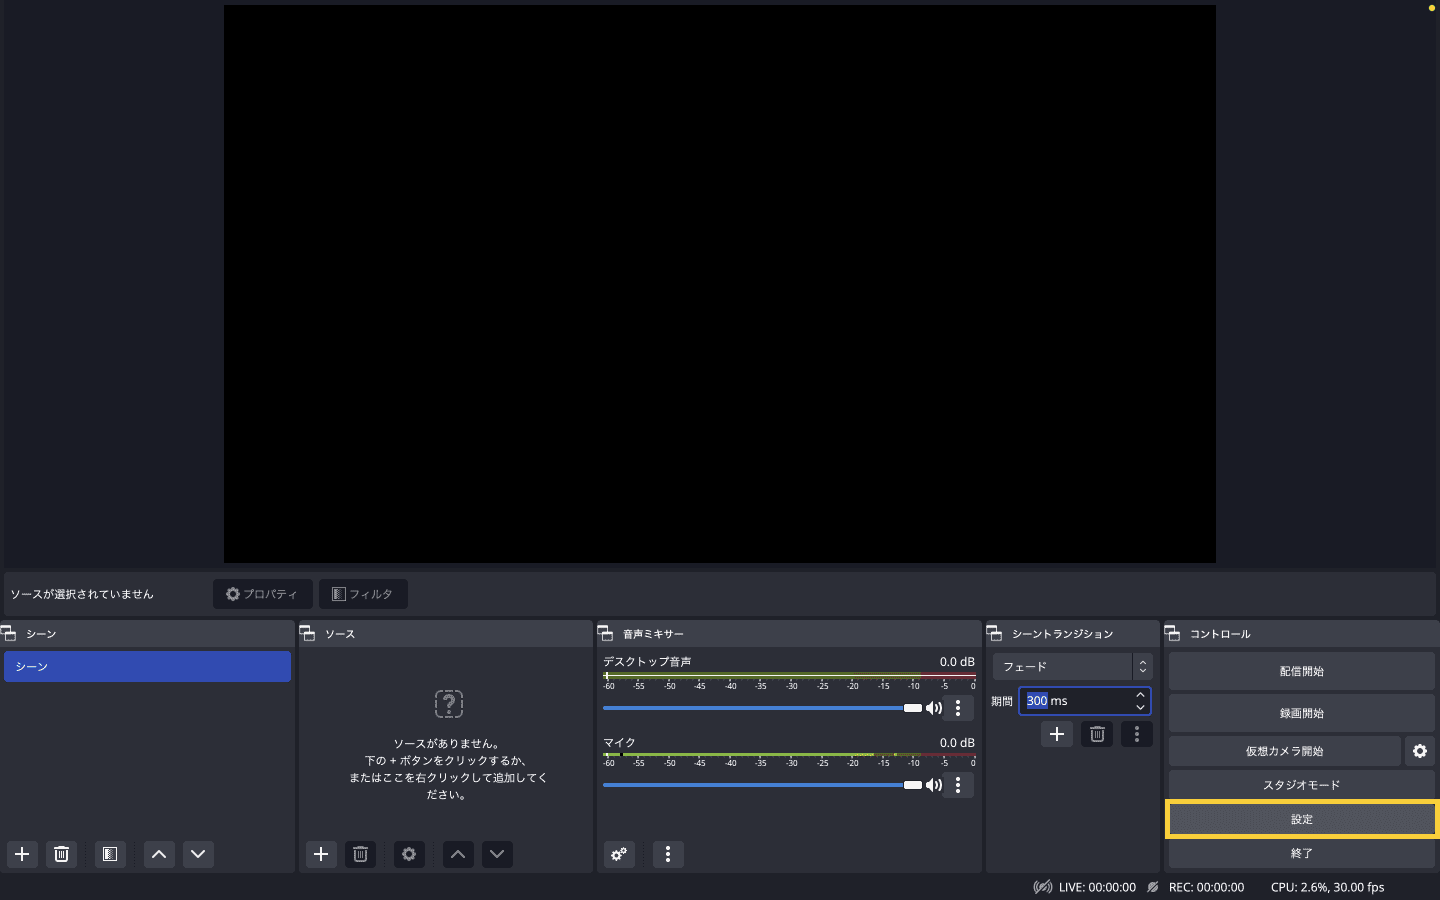Increase transition duration with up arrow

tap(1140, 695)
